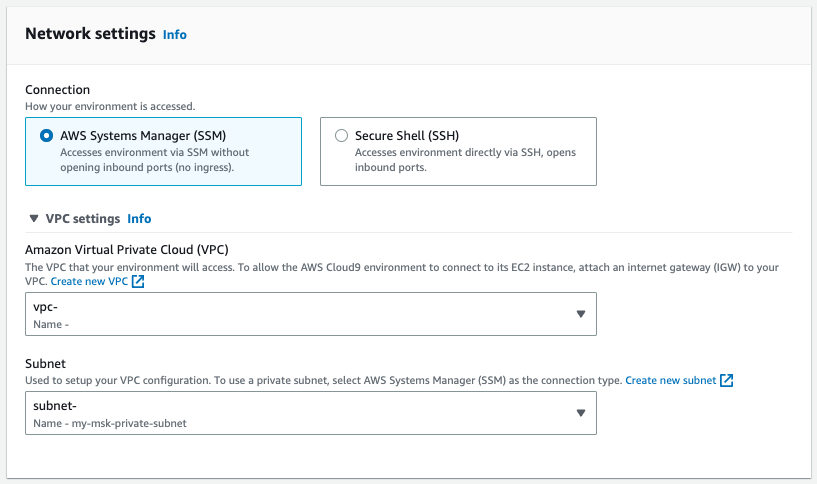Follow the Create new VPC link

click(89, 281)
